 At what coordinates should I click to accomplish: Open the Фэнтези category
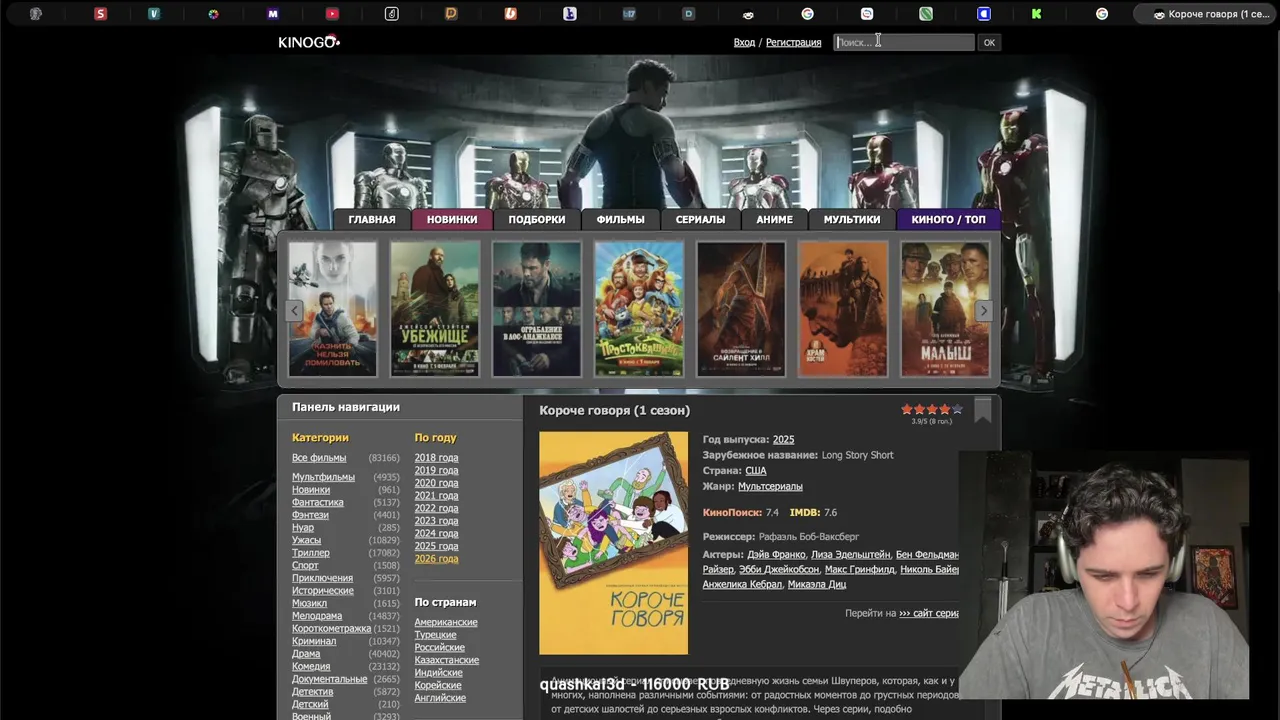click(x=310, y=515)
